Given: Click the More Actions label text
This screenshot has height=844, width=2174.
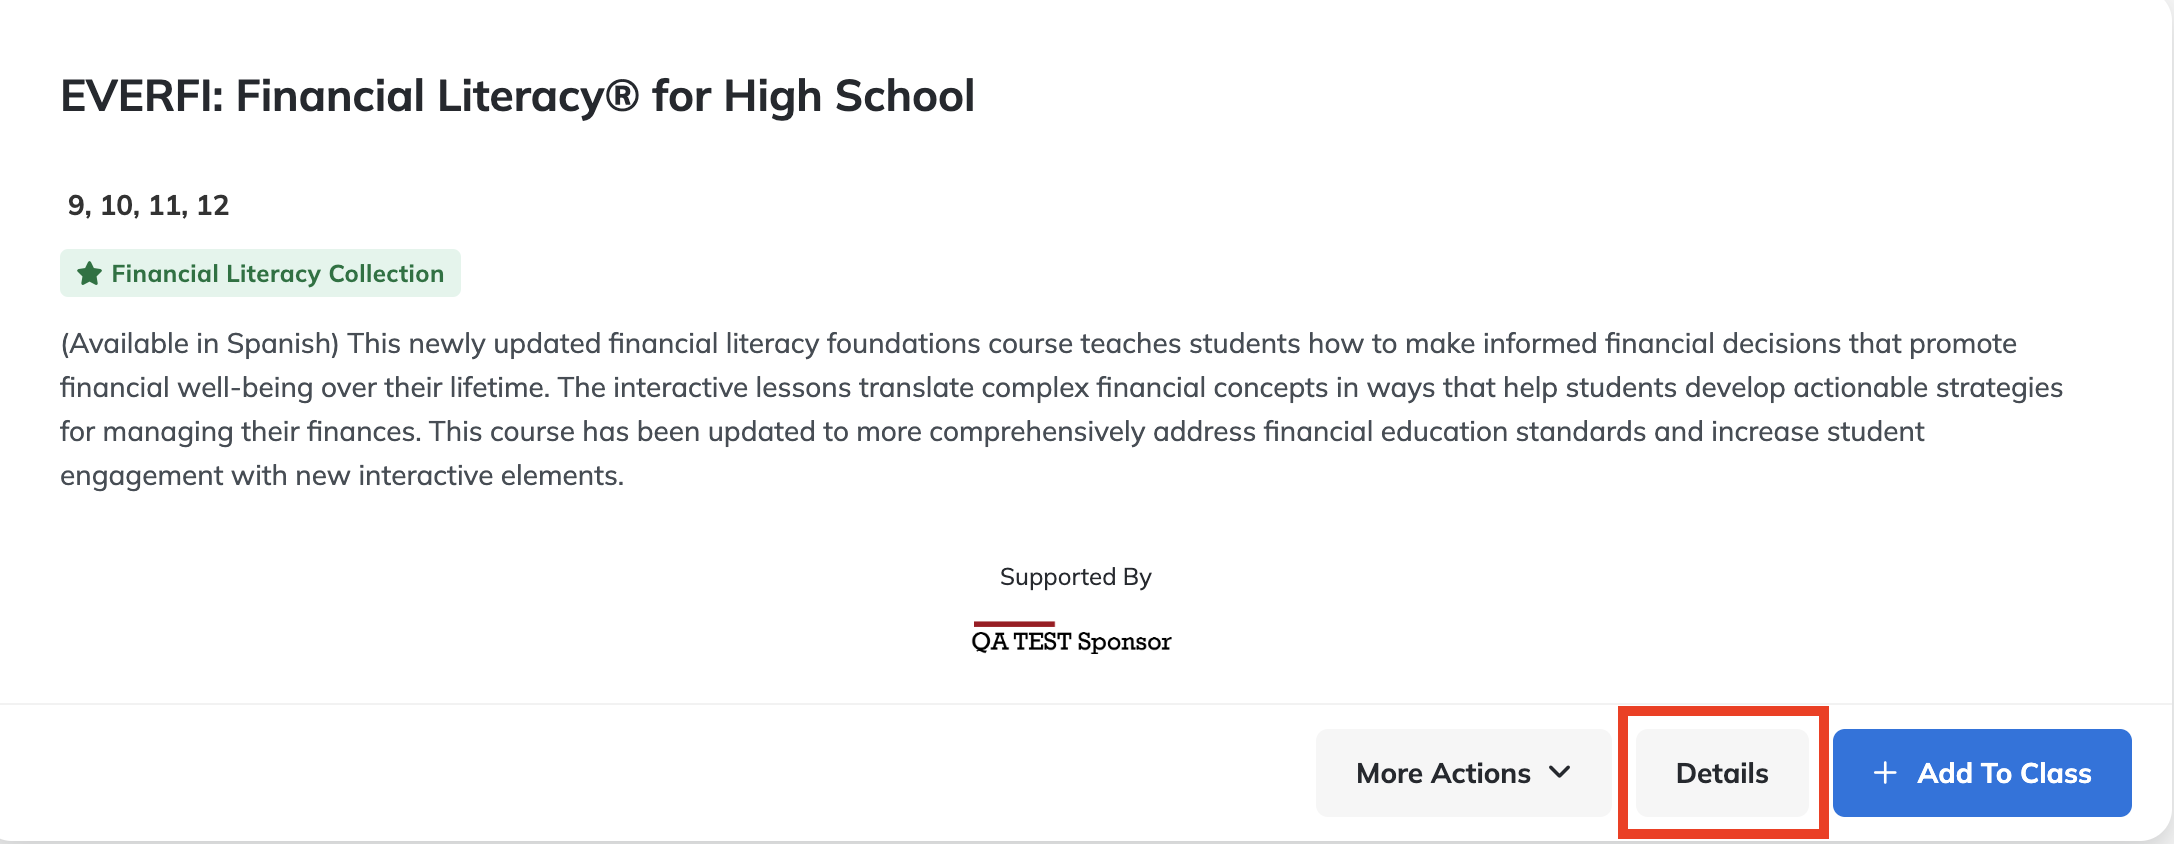Looking at the screenshot, I should click(x=1443, y=773).
